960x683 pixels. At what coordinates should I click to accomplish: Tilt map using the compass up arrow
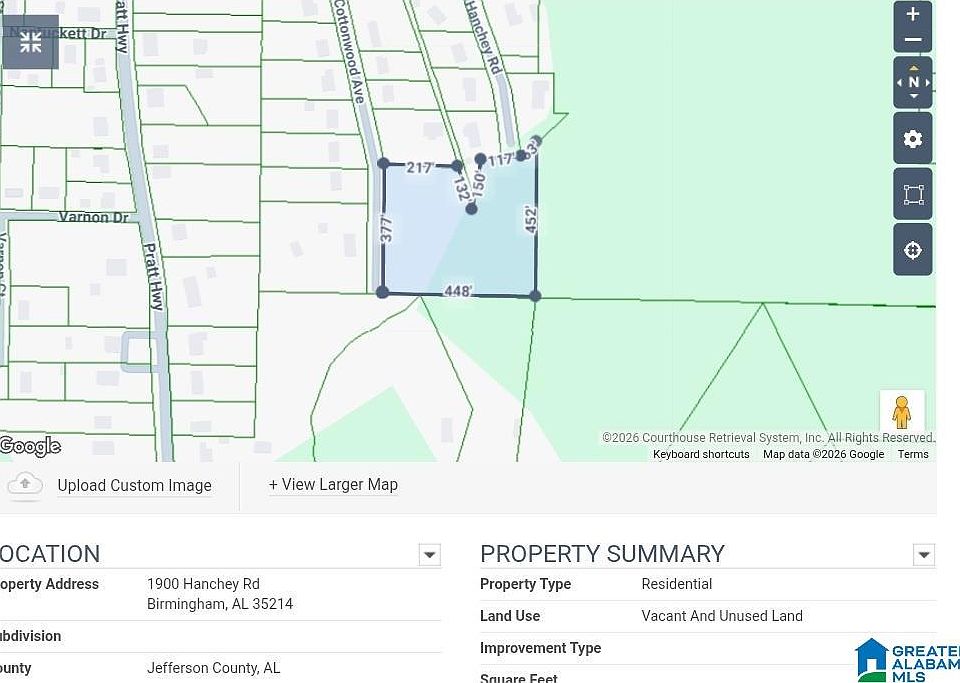click(x=913, y=66)
